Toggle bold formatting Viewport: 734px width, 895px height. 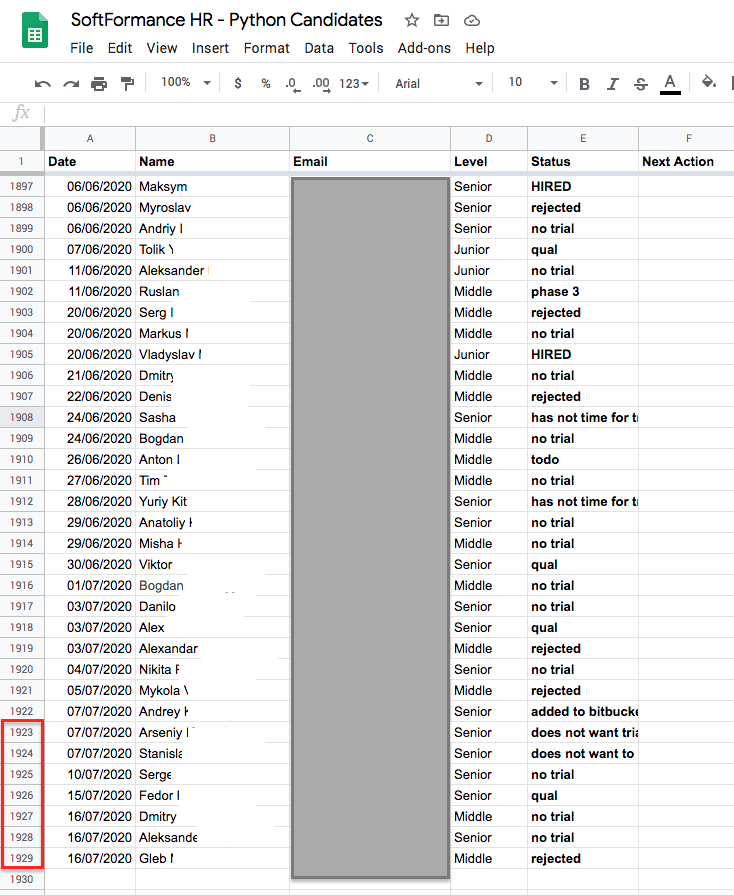point(584,84)
